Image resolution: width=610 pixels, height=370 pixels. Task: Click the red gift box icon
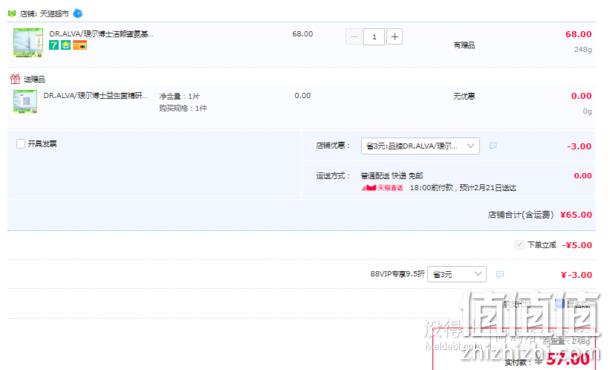[15, 79]
